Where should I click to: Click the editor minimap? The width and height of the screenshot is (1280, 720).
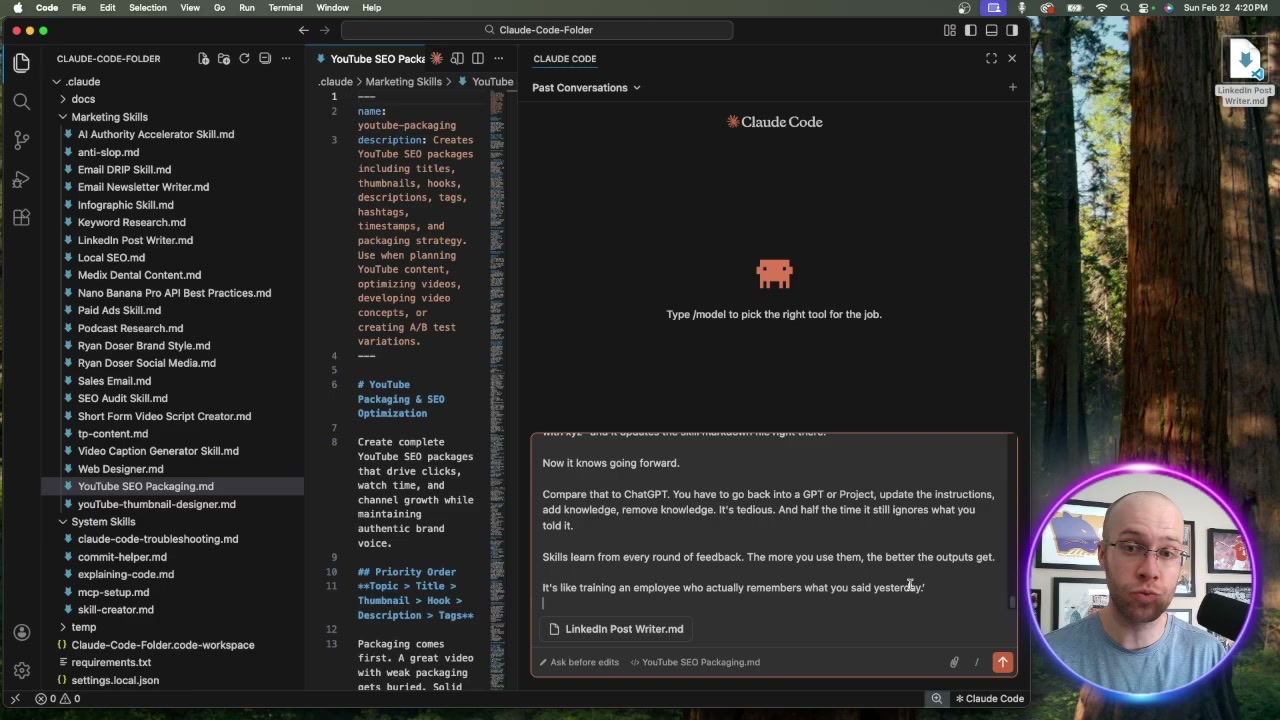click(x=497, y=390)
